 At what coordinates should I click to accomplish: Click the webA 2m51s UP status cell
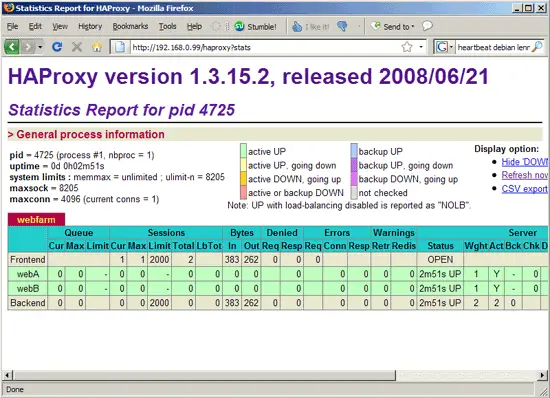[x=440, y=274]
